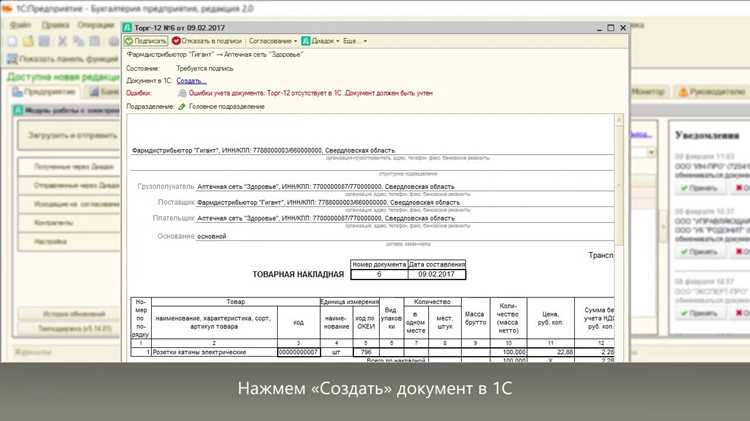Click the document scrollbar up arrow
Image resolution: width=750 pixels, height=421 pixels.
(x=619, y=120)
